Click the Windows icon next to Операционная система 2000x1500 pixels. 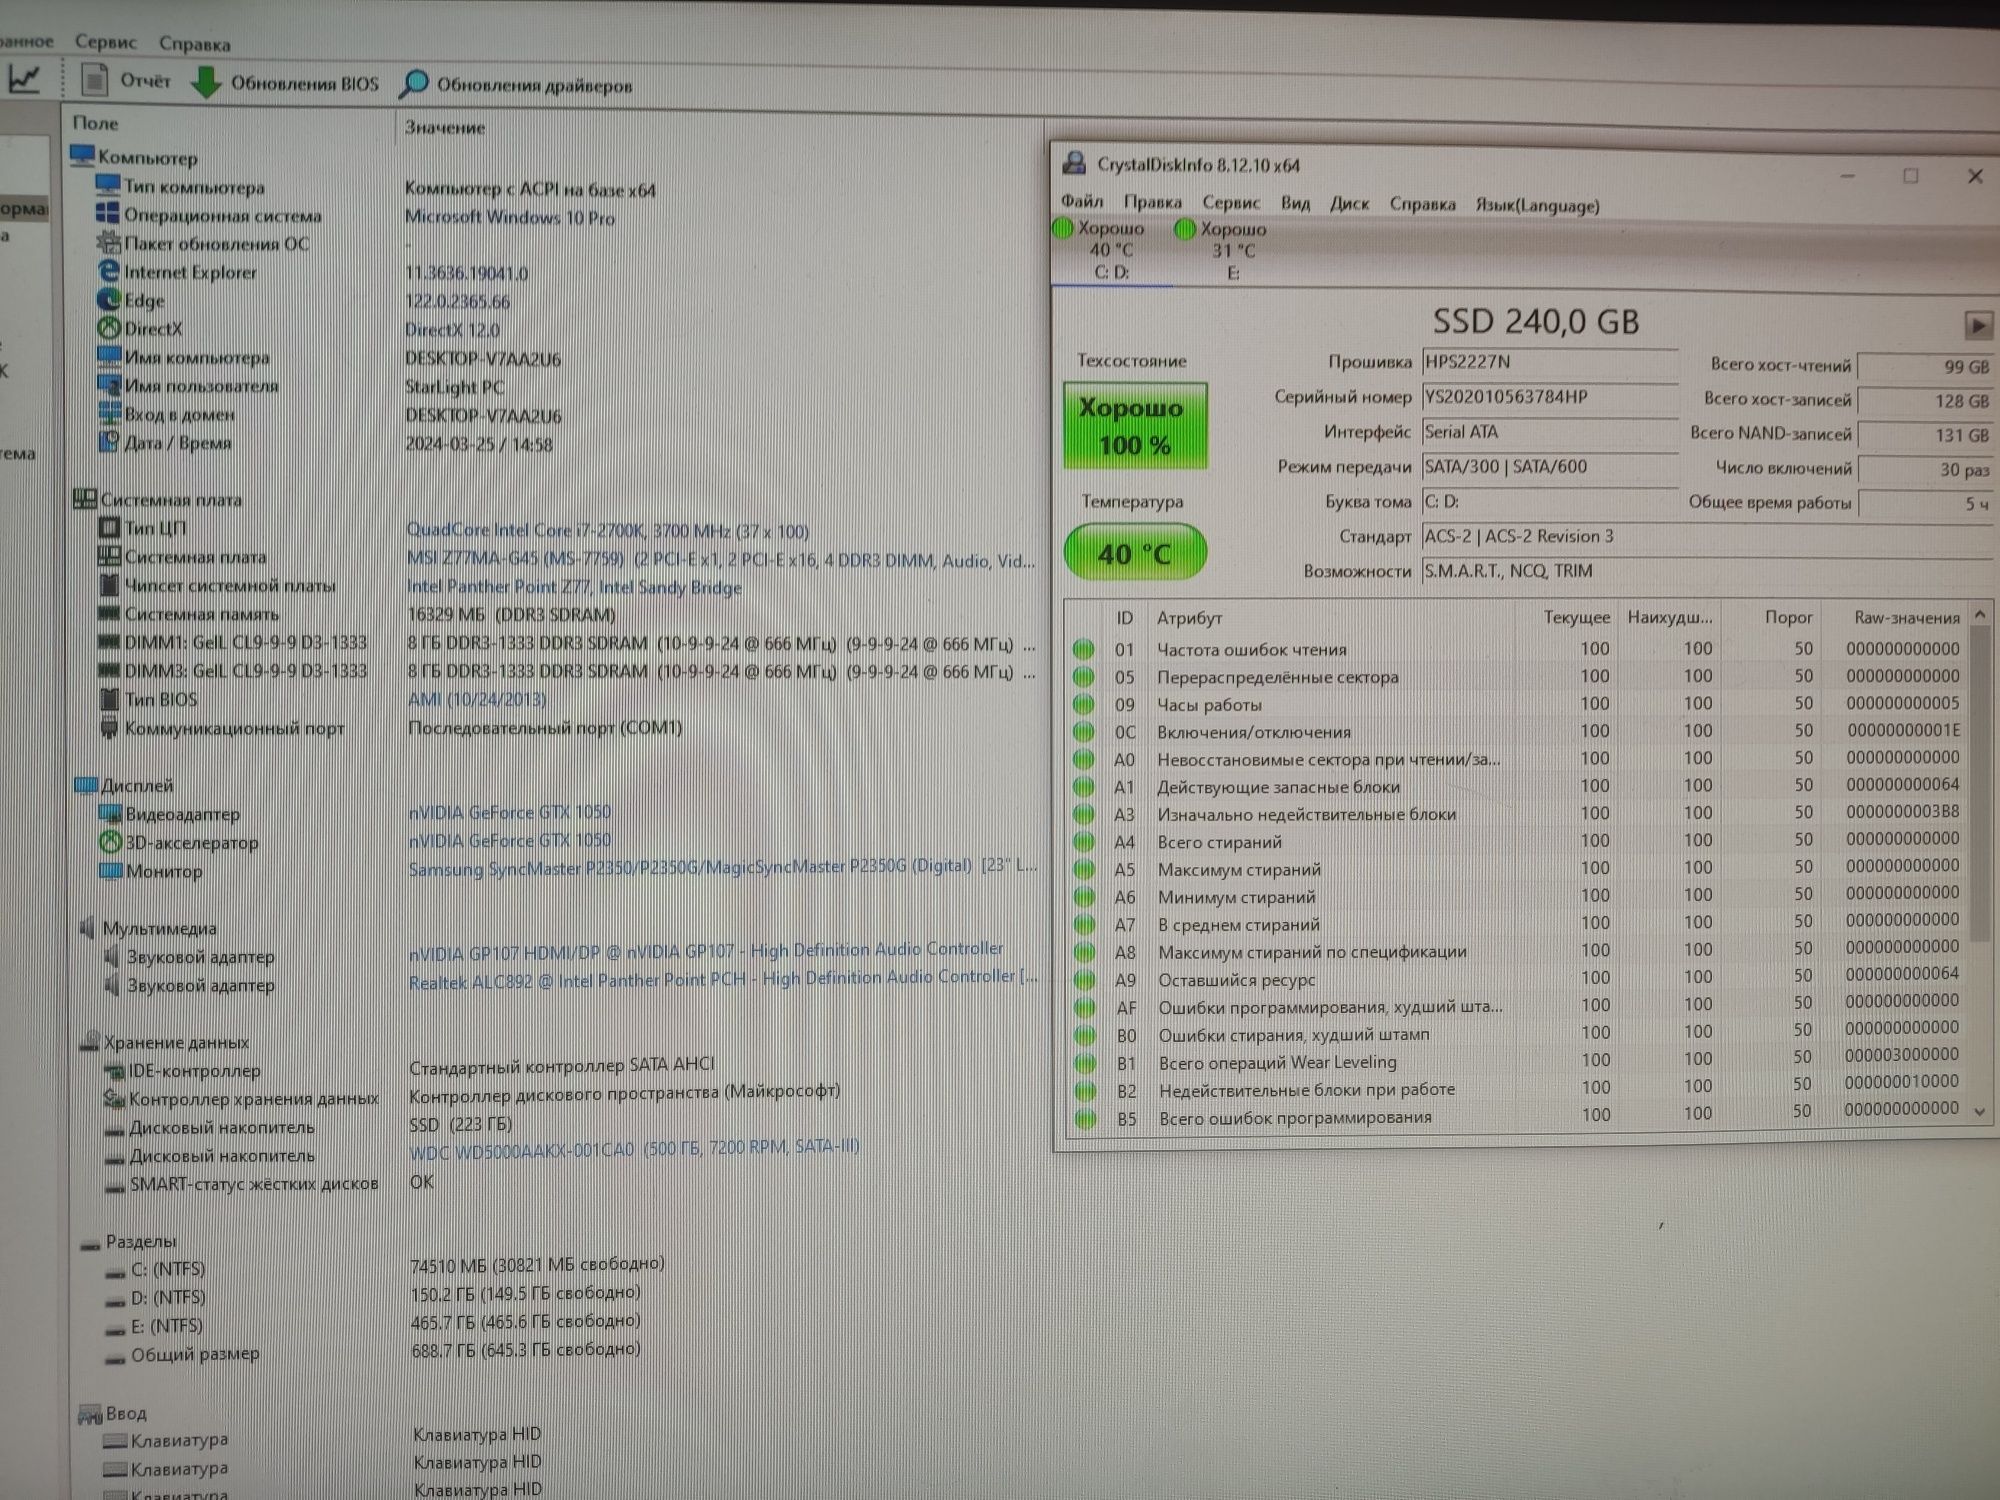[x=108, y=214]
